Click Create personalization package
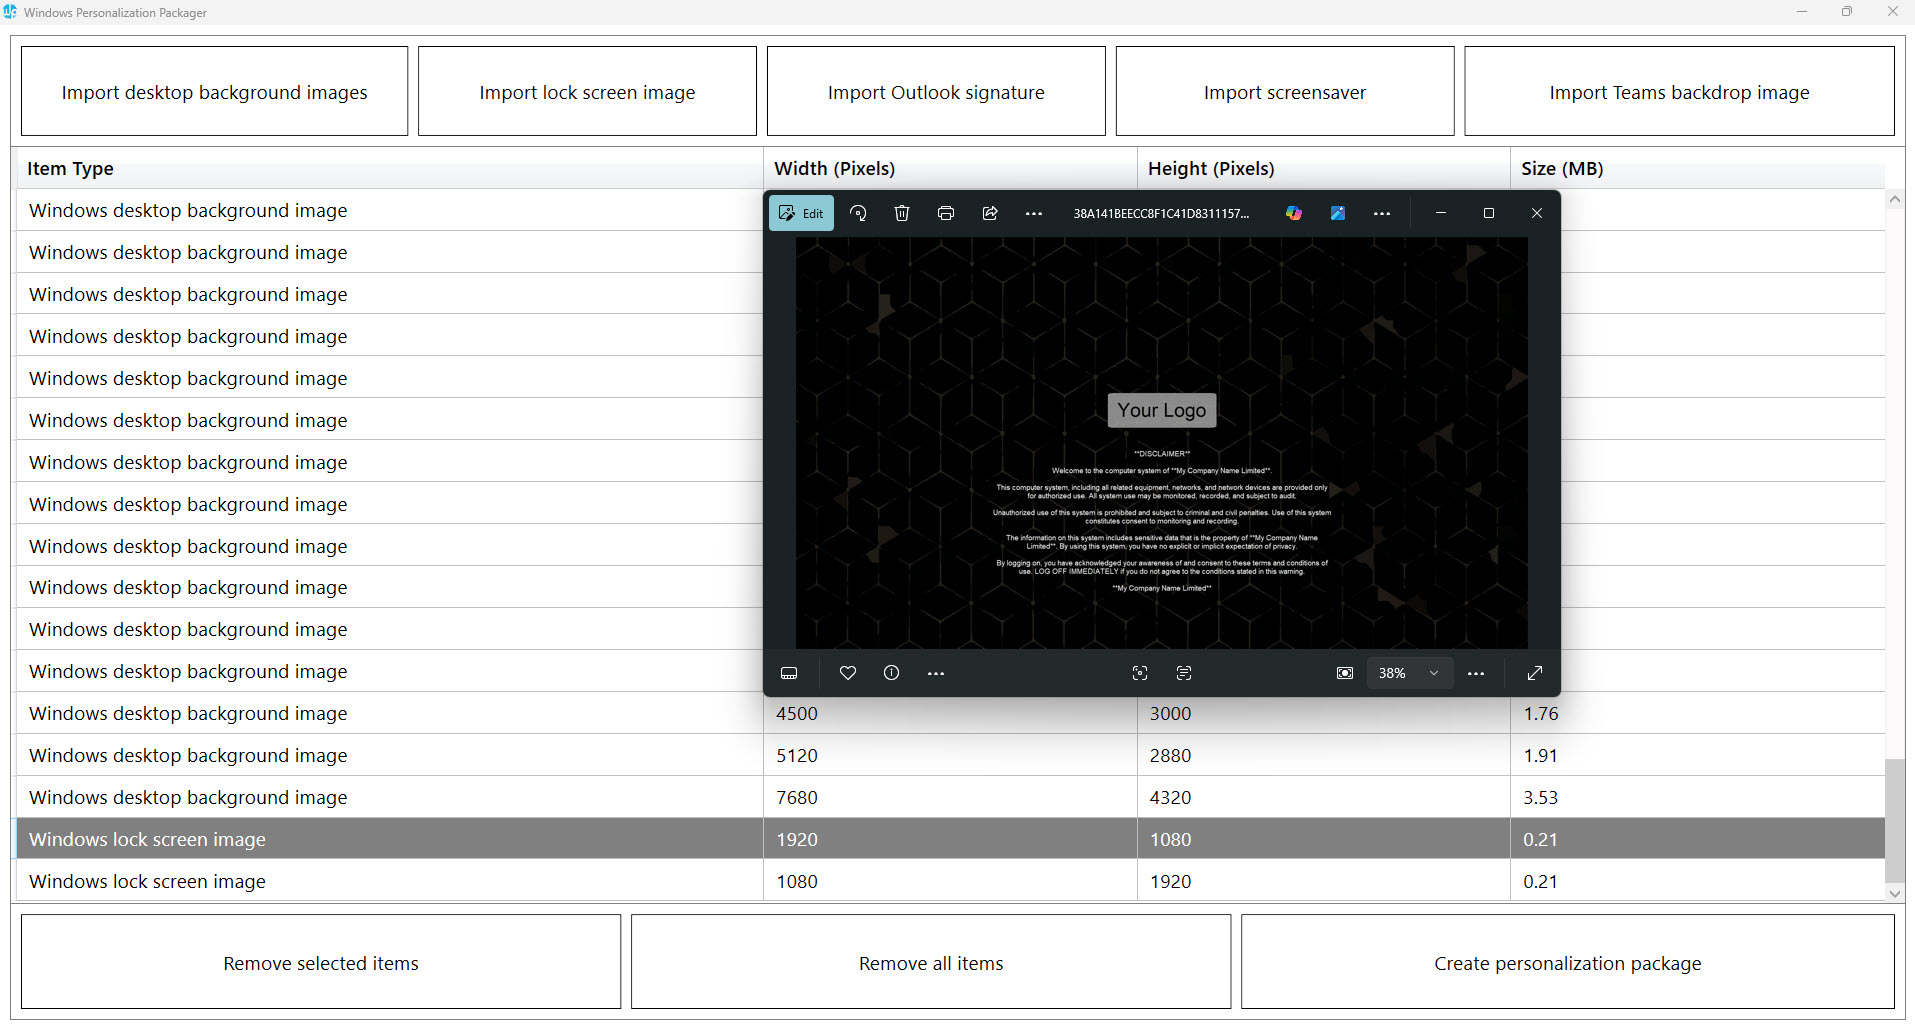1915x1029 pixels. click(x=1567, y=963)
